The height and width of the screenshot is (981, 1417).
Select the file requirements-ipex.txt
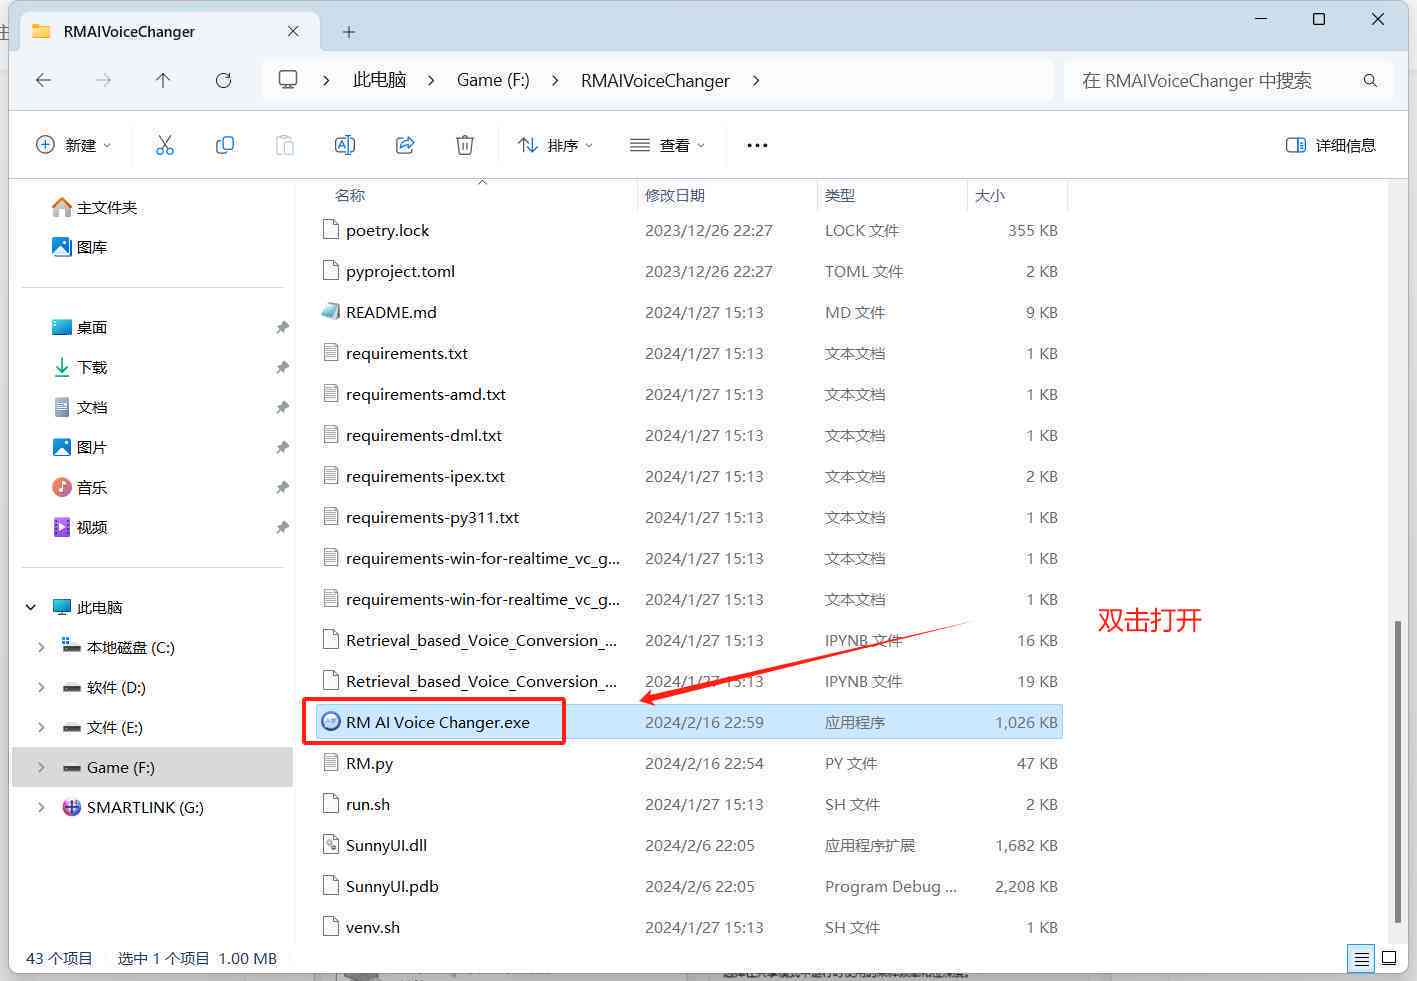pos(425,476)
